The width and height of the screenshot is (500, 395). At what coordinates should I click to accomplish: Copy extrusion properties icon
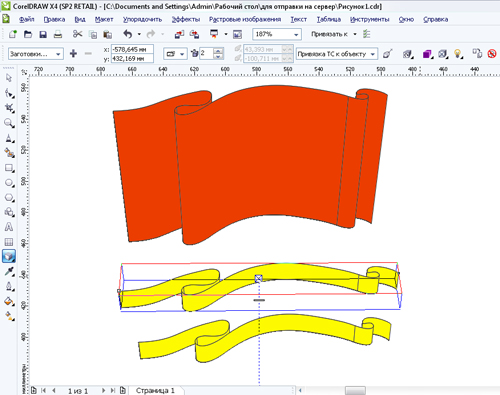[x=477, y=54]
